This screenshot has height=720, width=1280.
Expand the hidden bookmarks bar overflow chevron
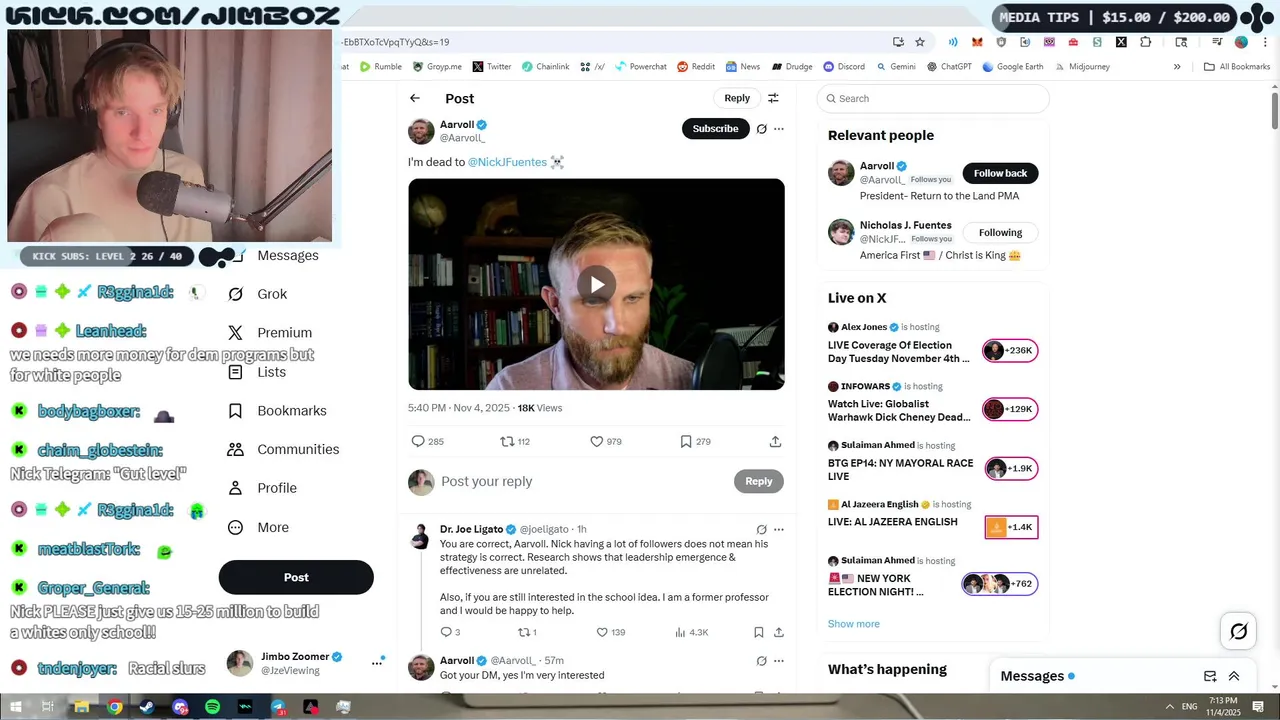1177,67
